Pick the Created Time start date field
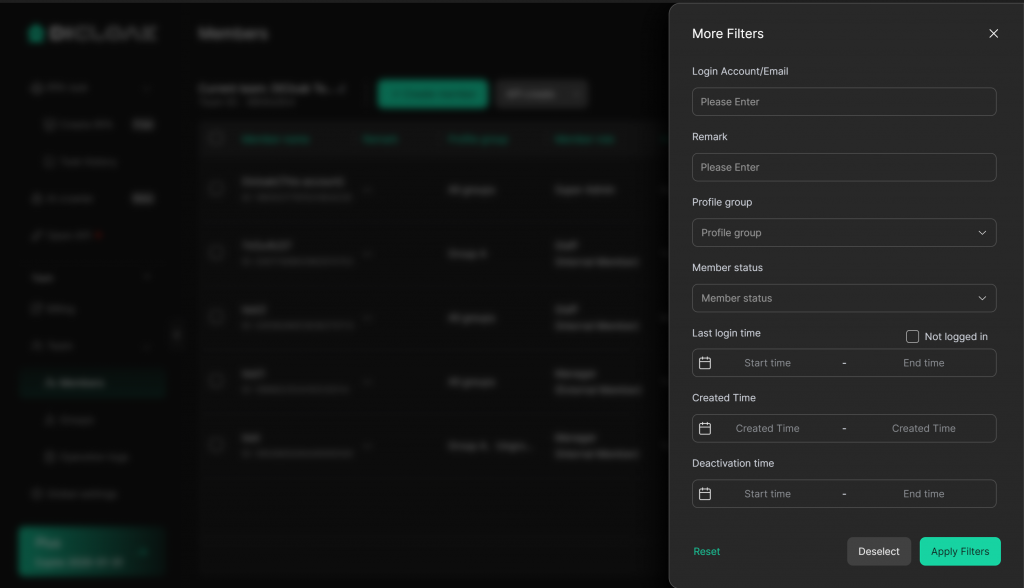The image size is (1024, 588). point(767,428)
